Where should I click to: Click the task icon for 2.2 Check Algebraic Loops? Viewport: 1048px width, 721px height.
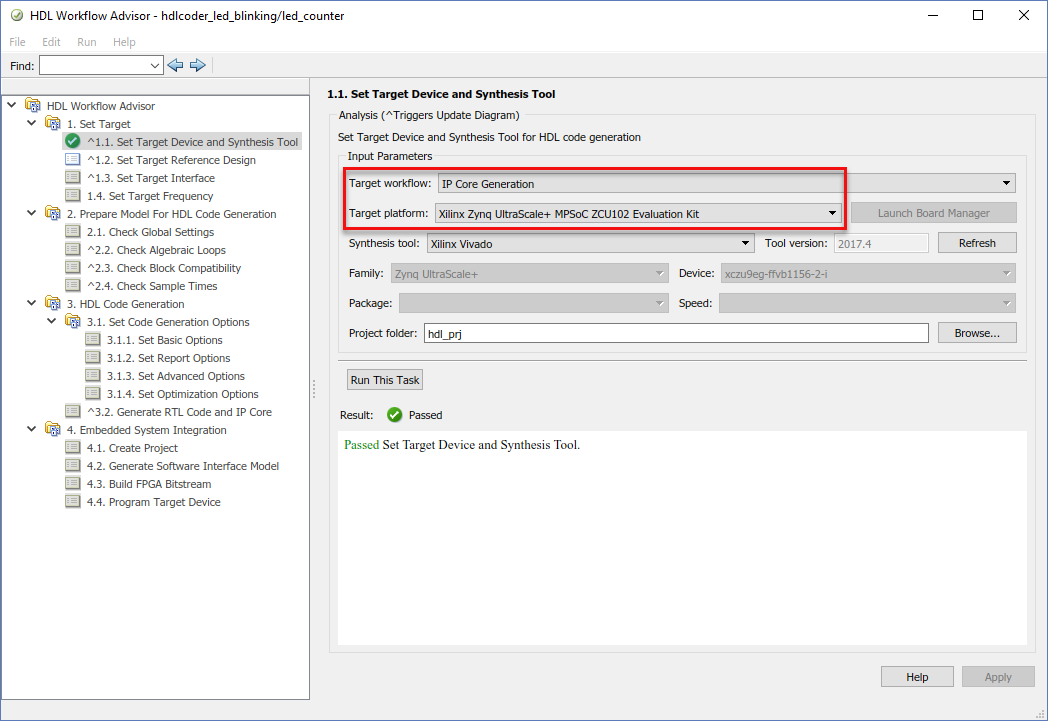coord(73,250)
